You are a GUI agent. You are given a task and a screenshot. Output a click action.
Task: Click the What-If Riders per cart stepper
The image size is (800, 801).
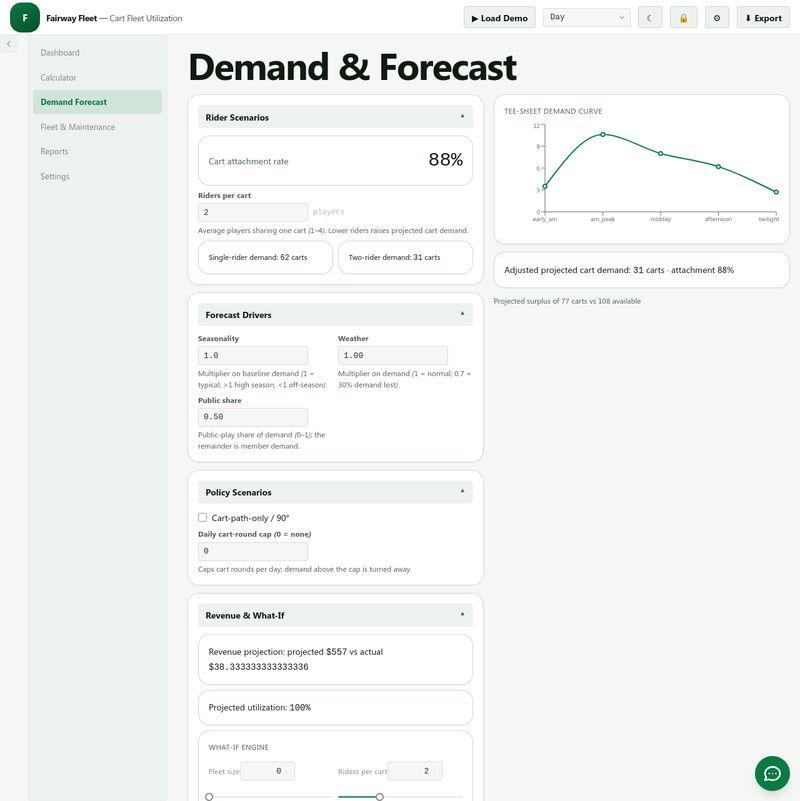pyautogui.click(x=415, y=771)
